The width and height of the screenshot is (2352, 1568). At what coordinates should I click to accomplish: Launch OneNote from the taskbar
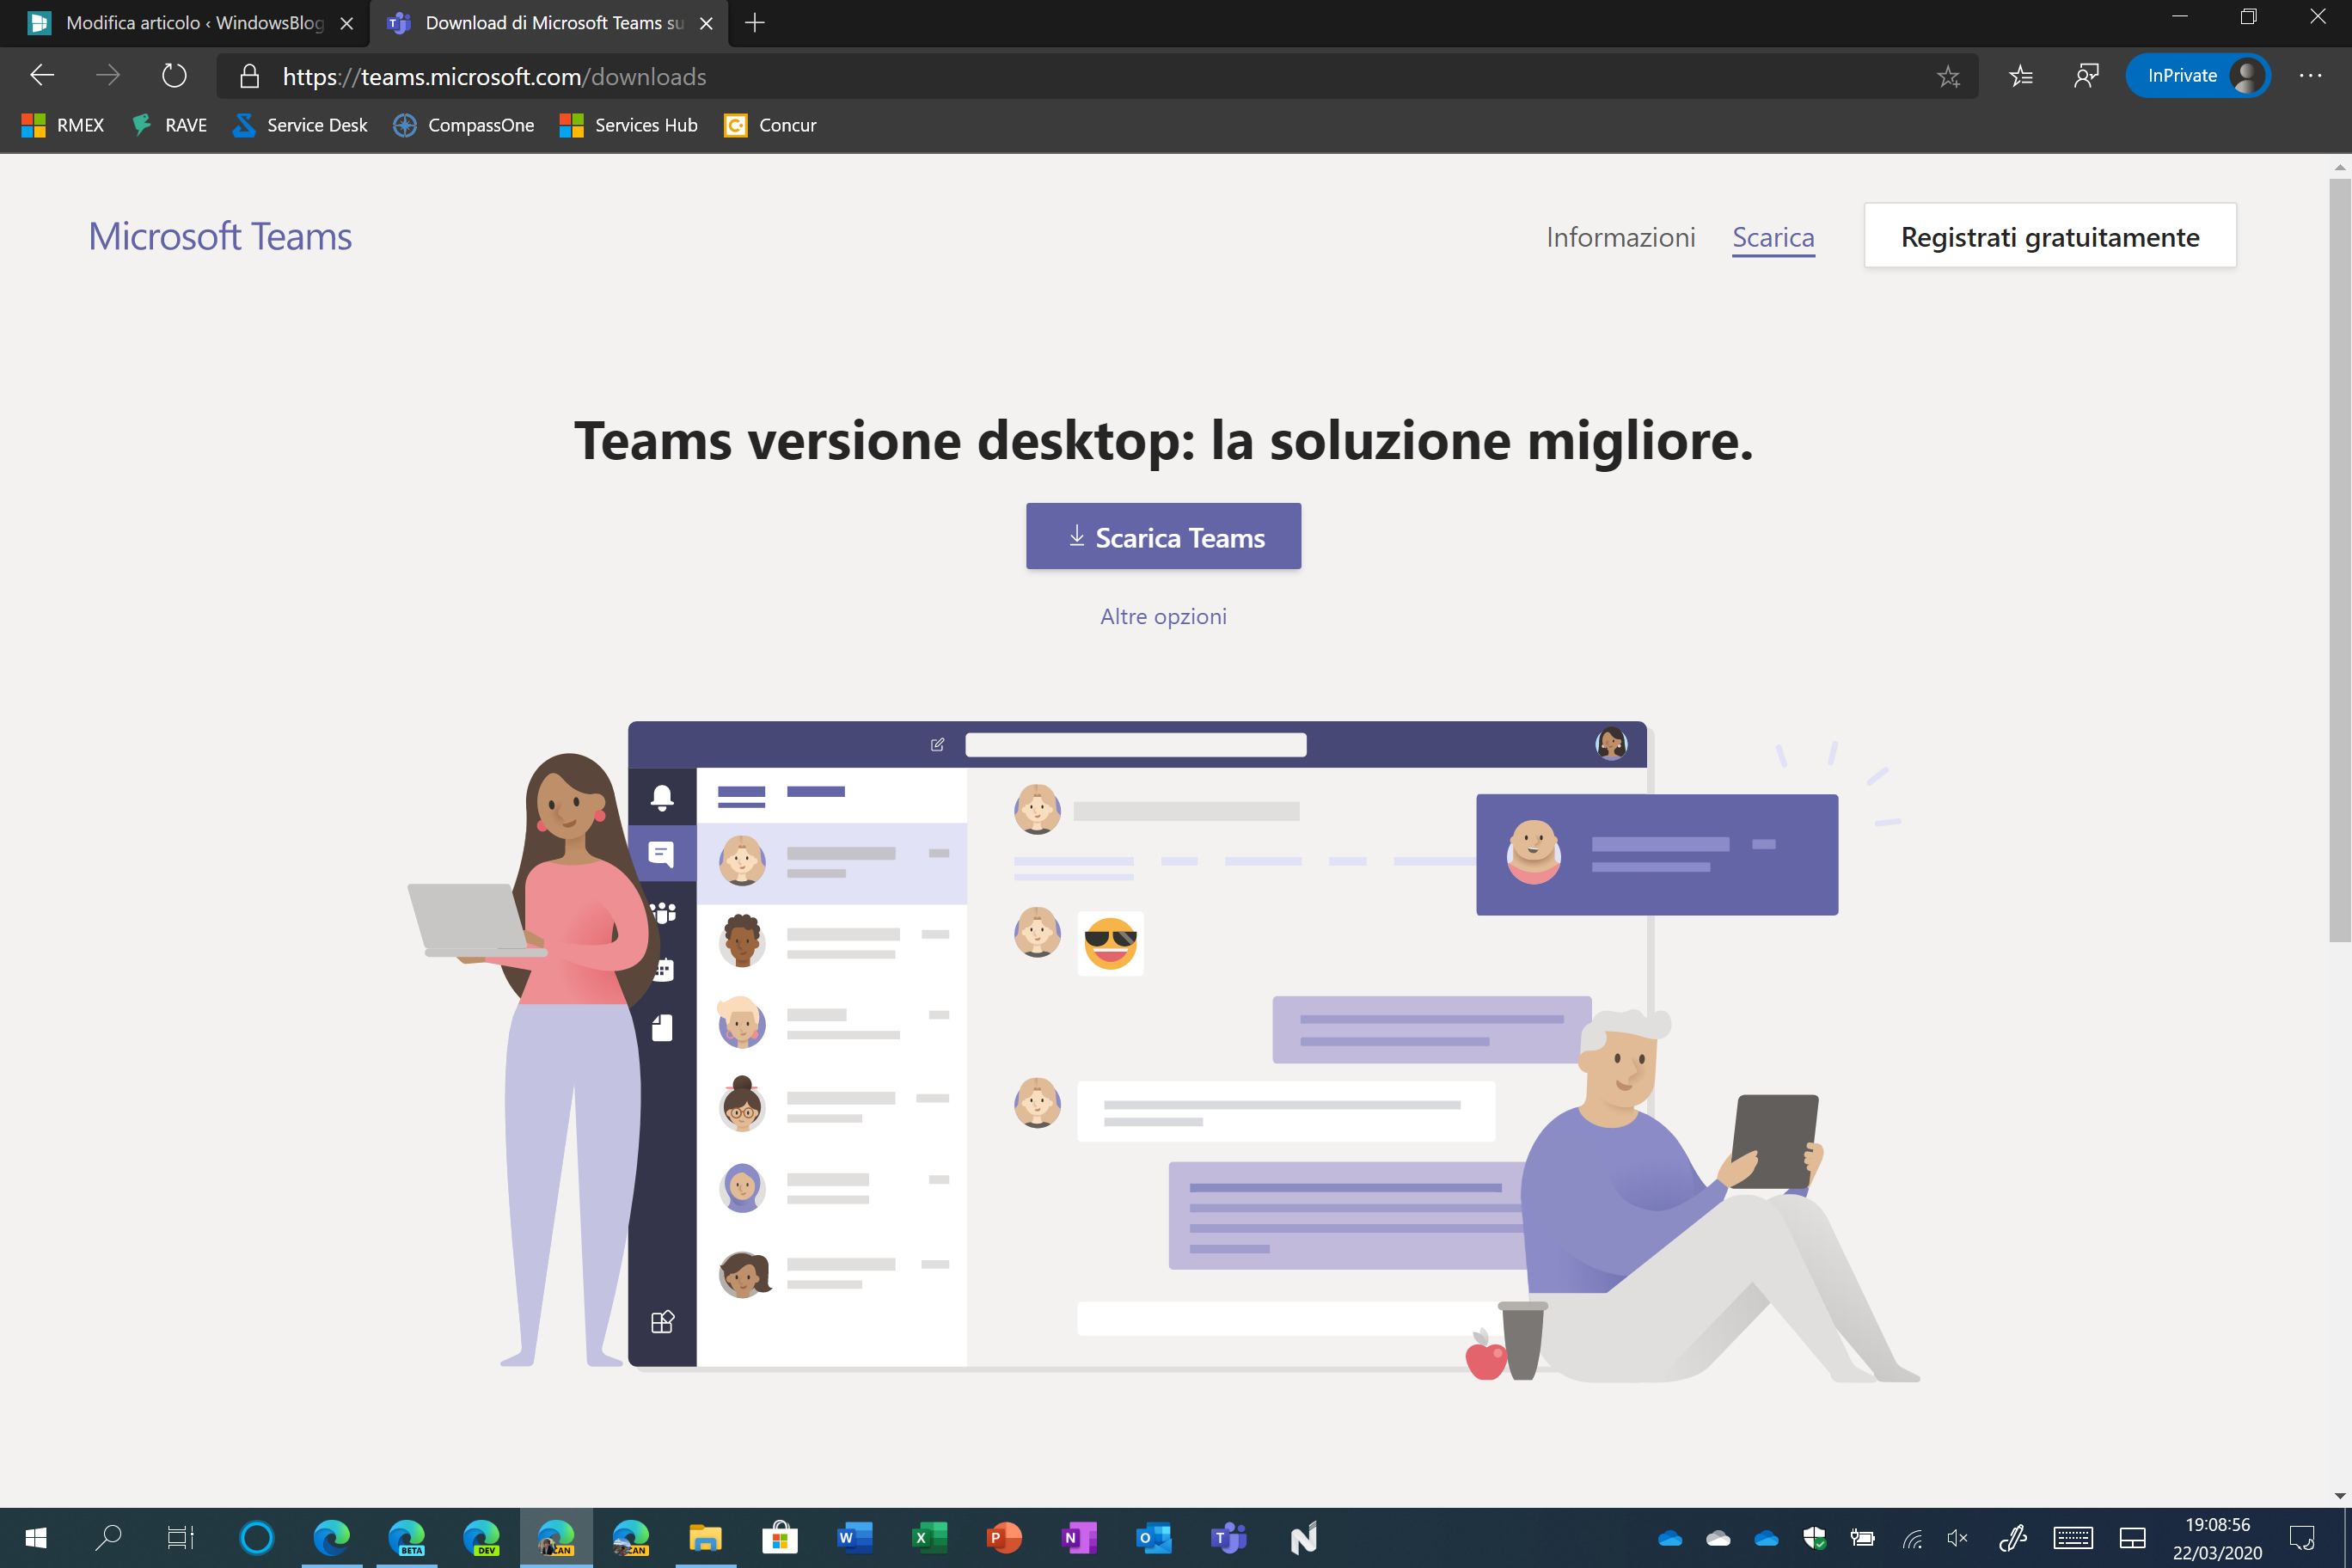coord(1079,1538)
